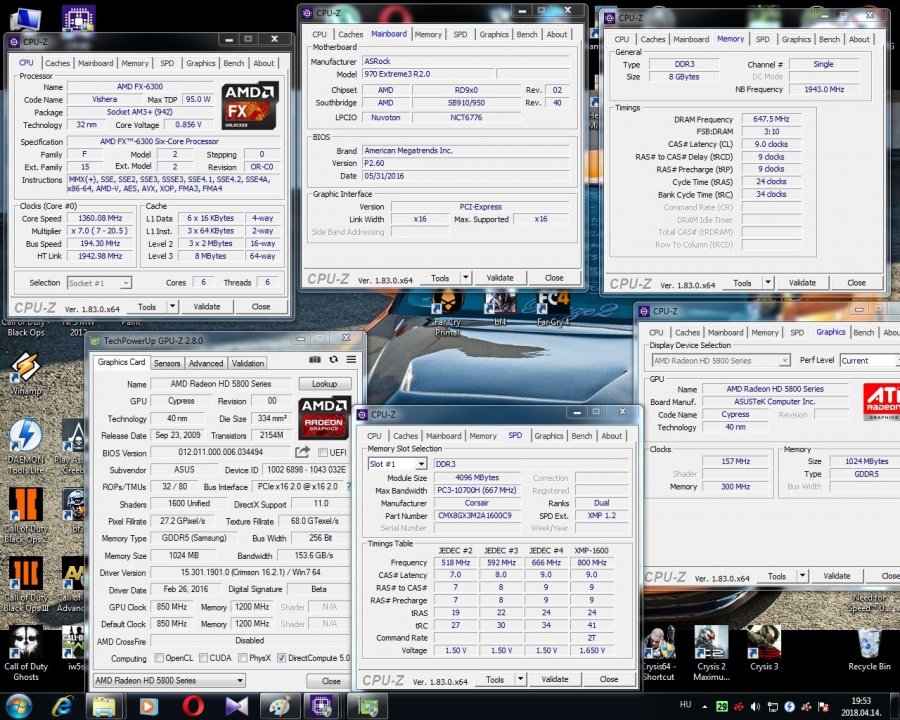Open the Call of Duty Black Ops III shortcut
900x720 pixels.
click(x=25, y=584)
